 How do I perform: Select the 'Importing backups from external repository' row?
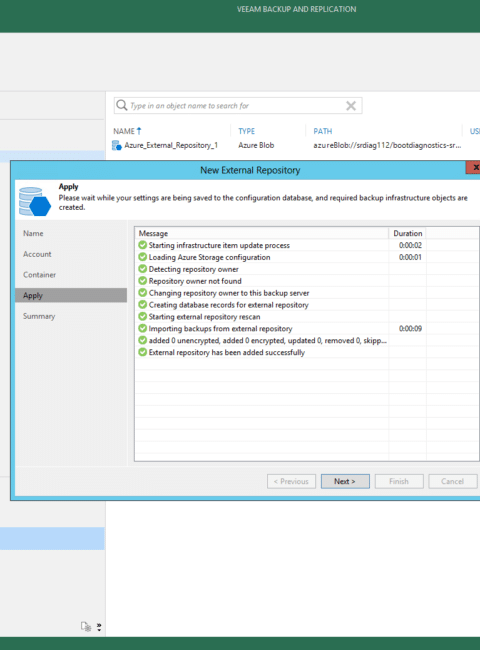307,328
